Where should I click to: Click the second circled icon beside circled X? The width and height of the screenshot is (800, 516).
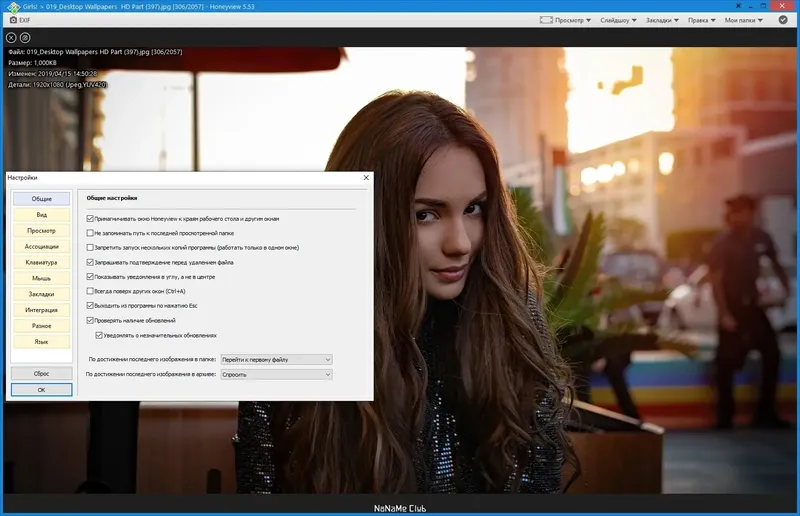tap(25, 38)
